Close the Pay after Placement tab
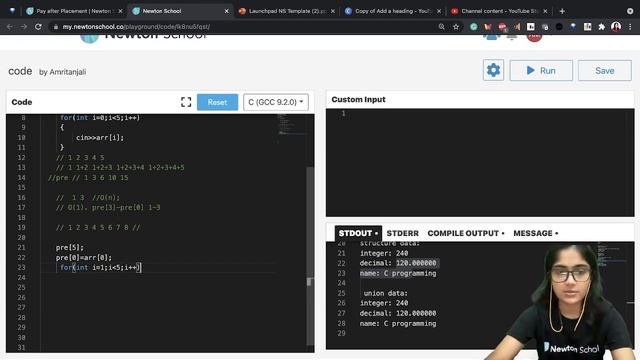This screenshot has height=360, width=640. [x=120, y=11]
